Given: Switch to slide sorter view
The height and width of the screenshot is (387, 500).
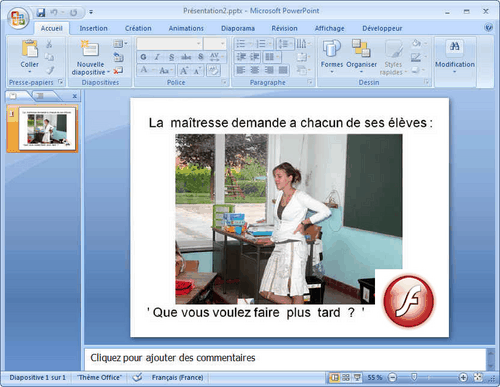Looking at the screenshot, I should pos(346,377).
